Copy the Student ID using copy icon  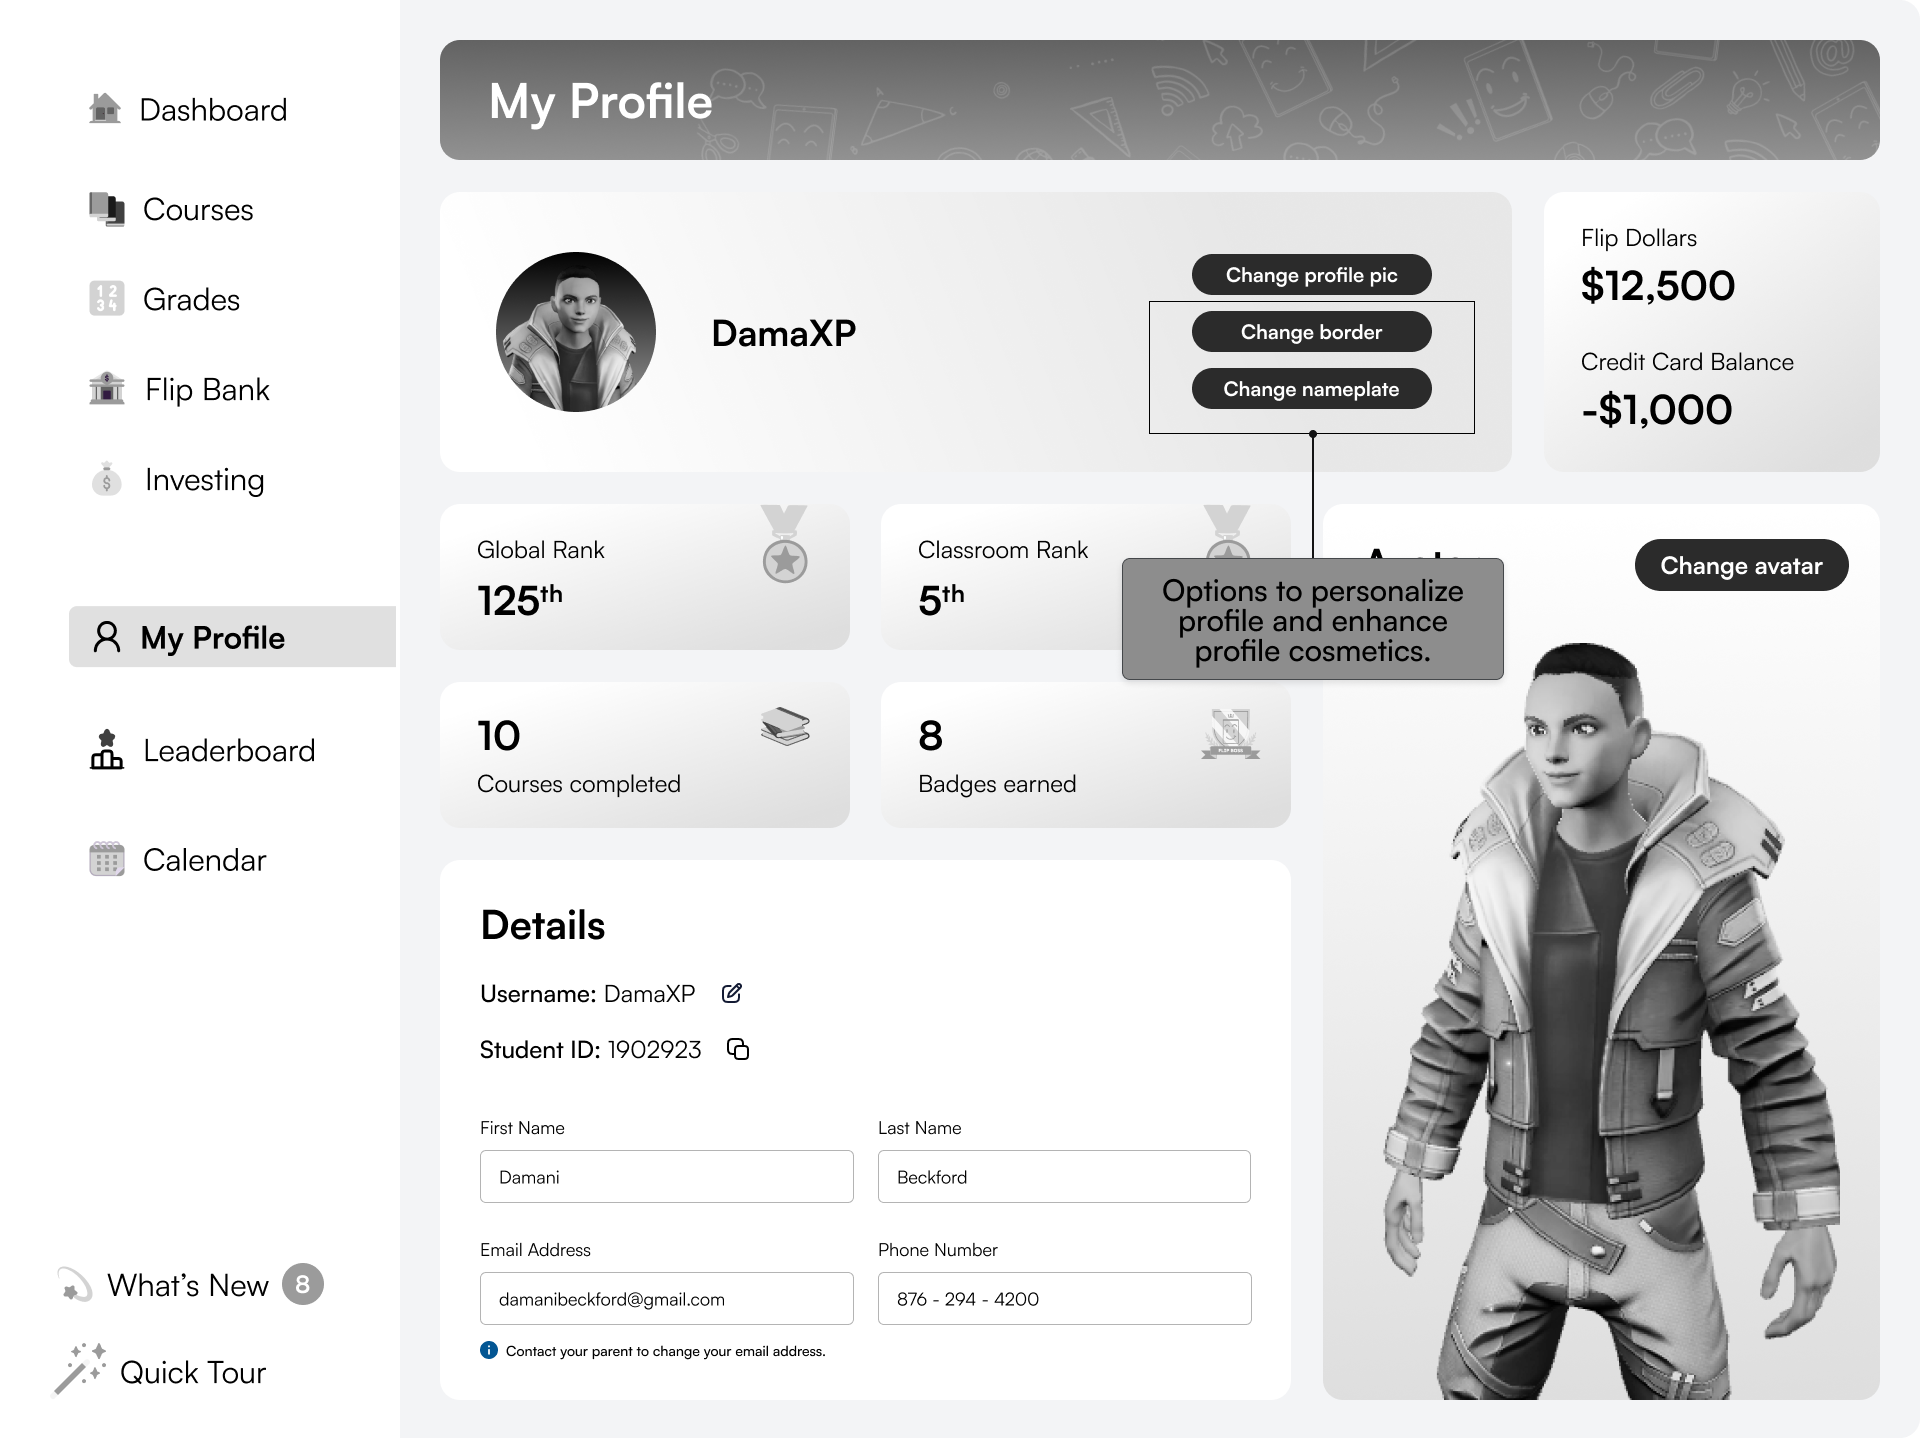pyautogui.click(x=738, y=1049)
